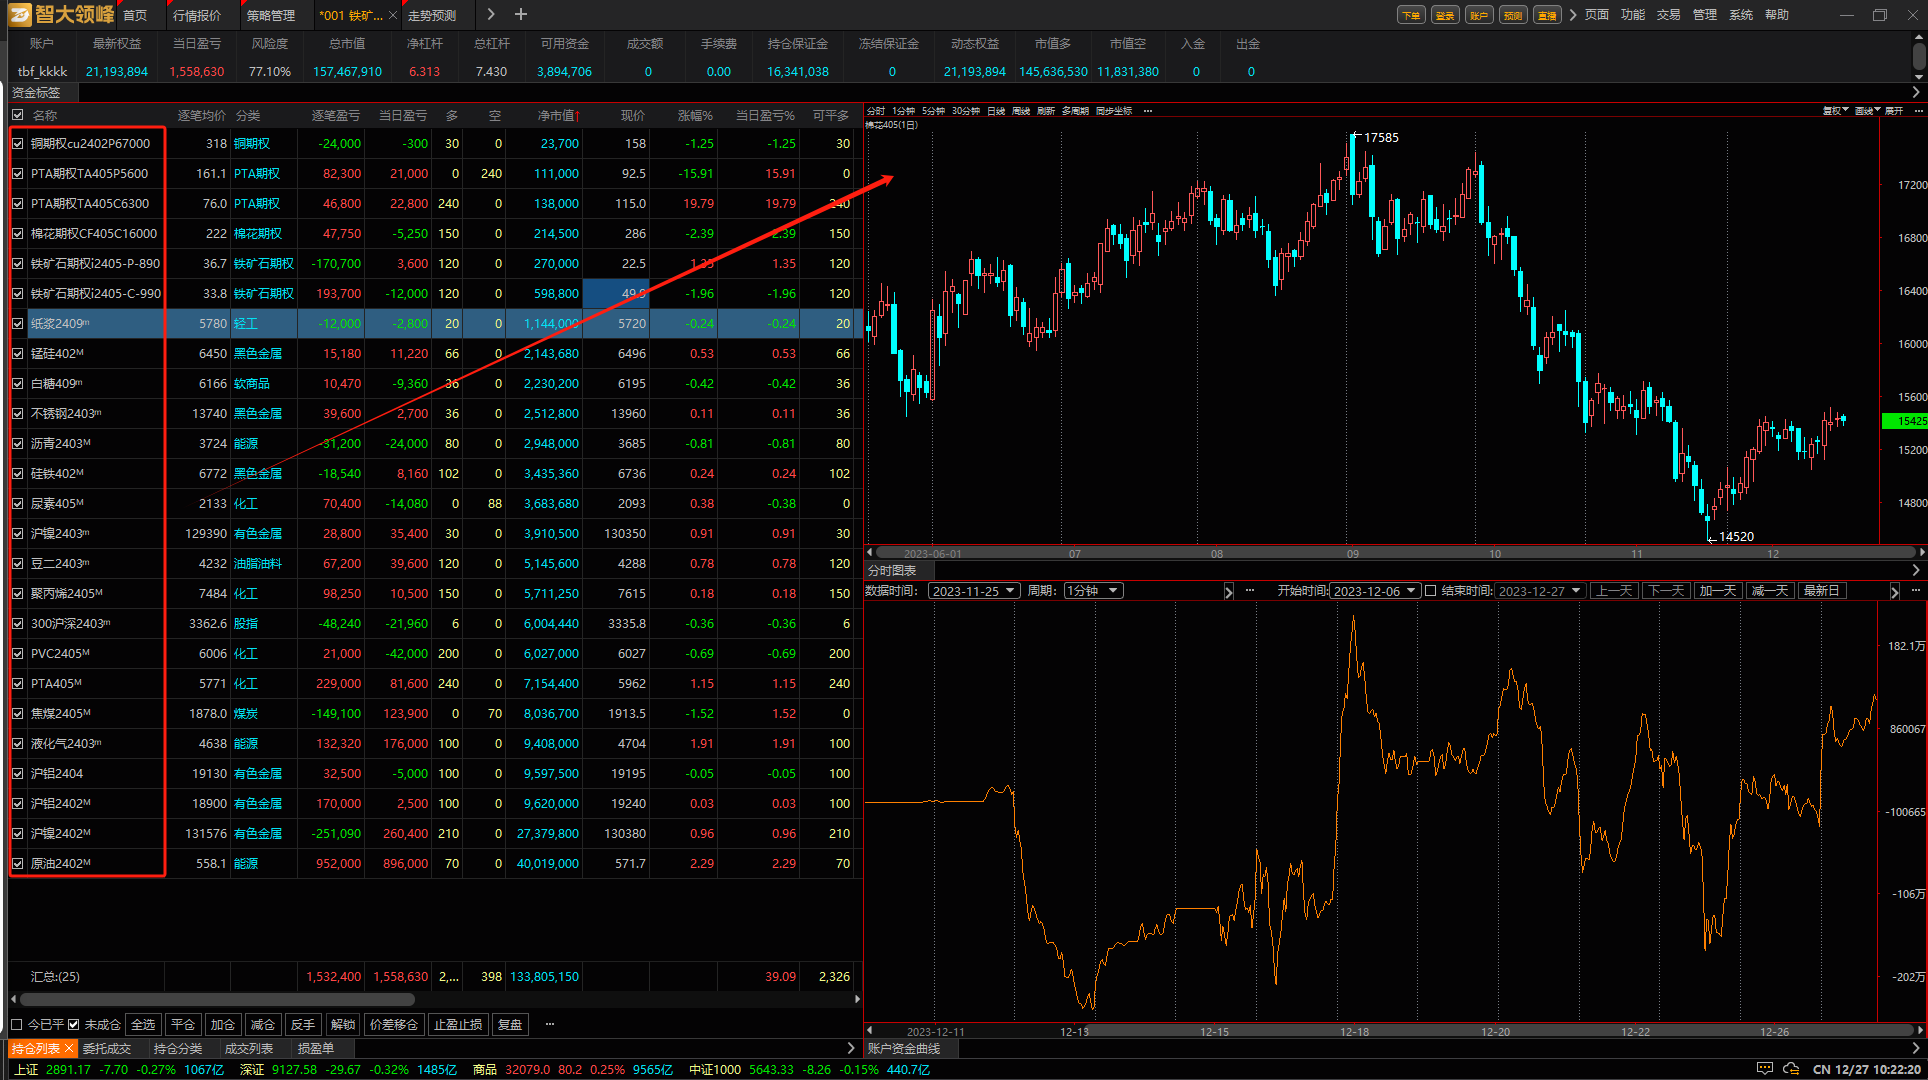
Task: Click the 登录 login shortcut button
Action: tap(1444, 15)
